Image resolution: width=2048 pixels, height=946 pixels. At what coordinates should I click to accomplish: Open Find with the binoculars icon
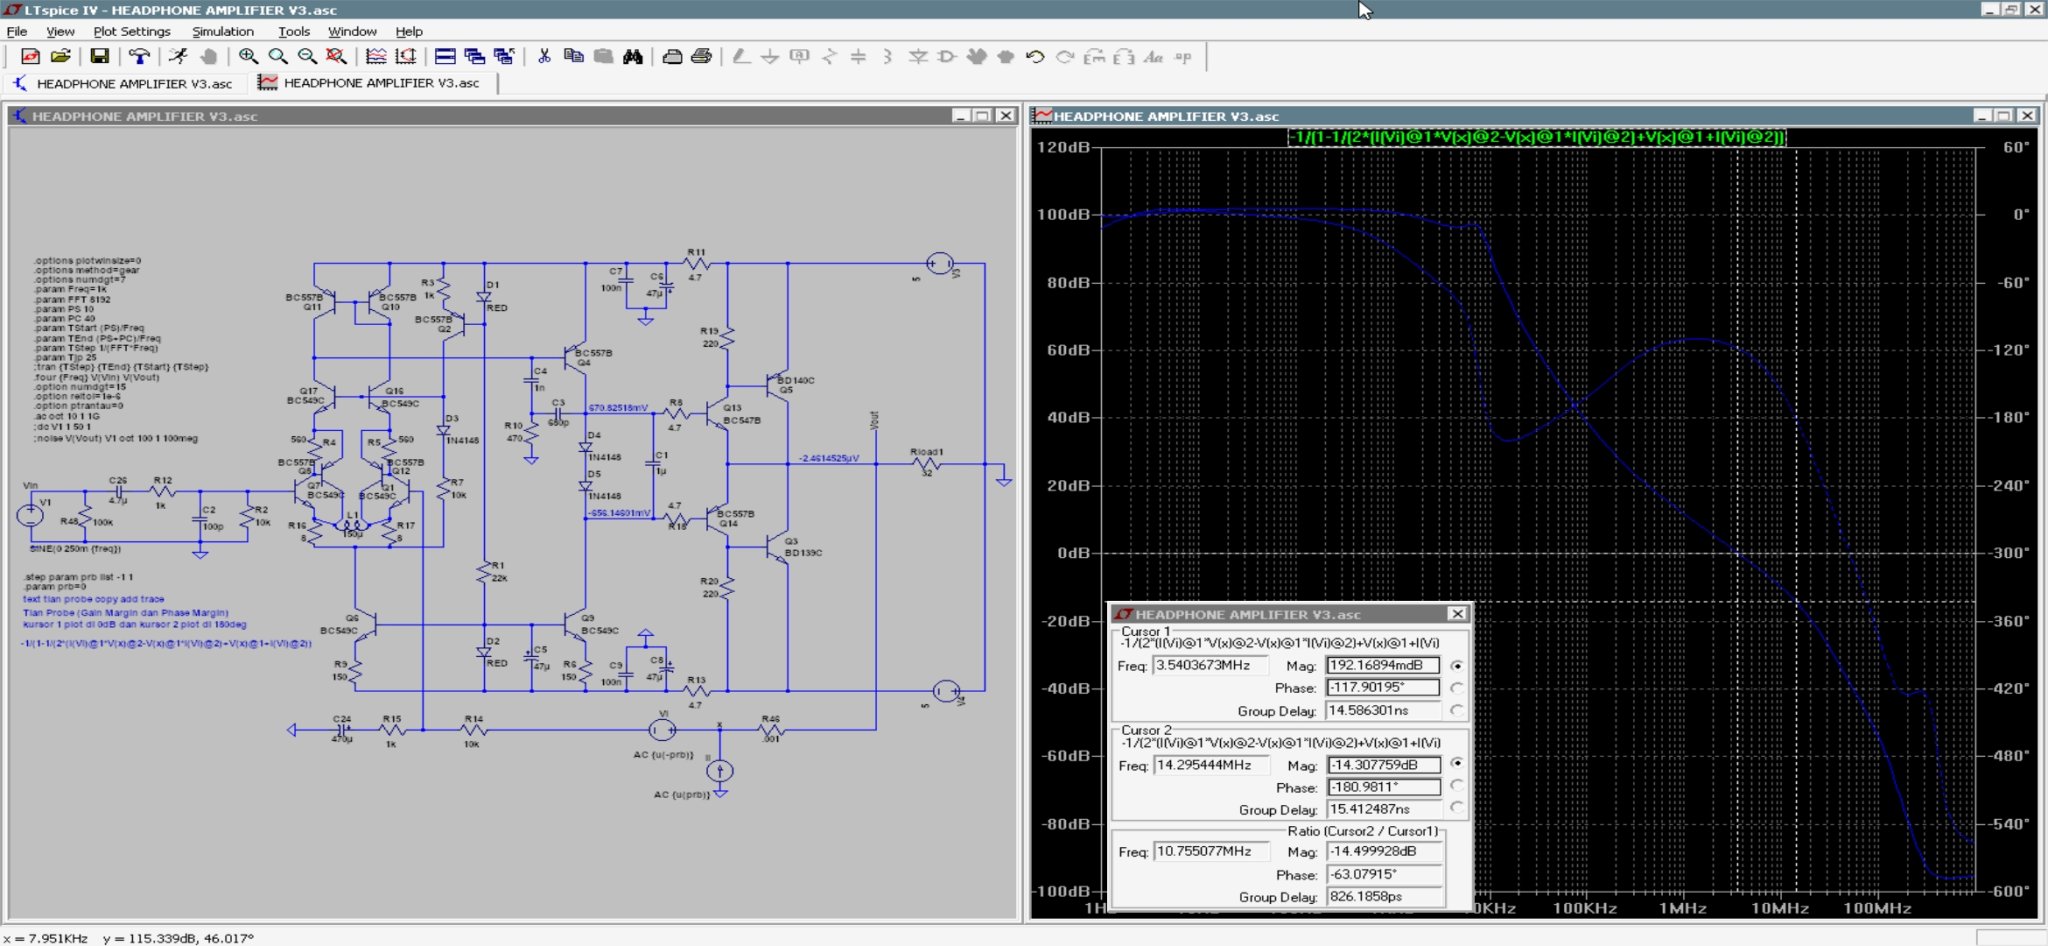(633, 57)
